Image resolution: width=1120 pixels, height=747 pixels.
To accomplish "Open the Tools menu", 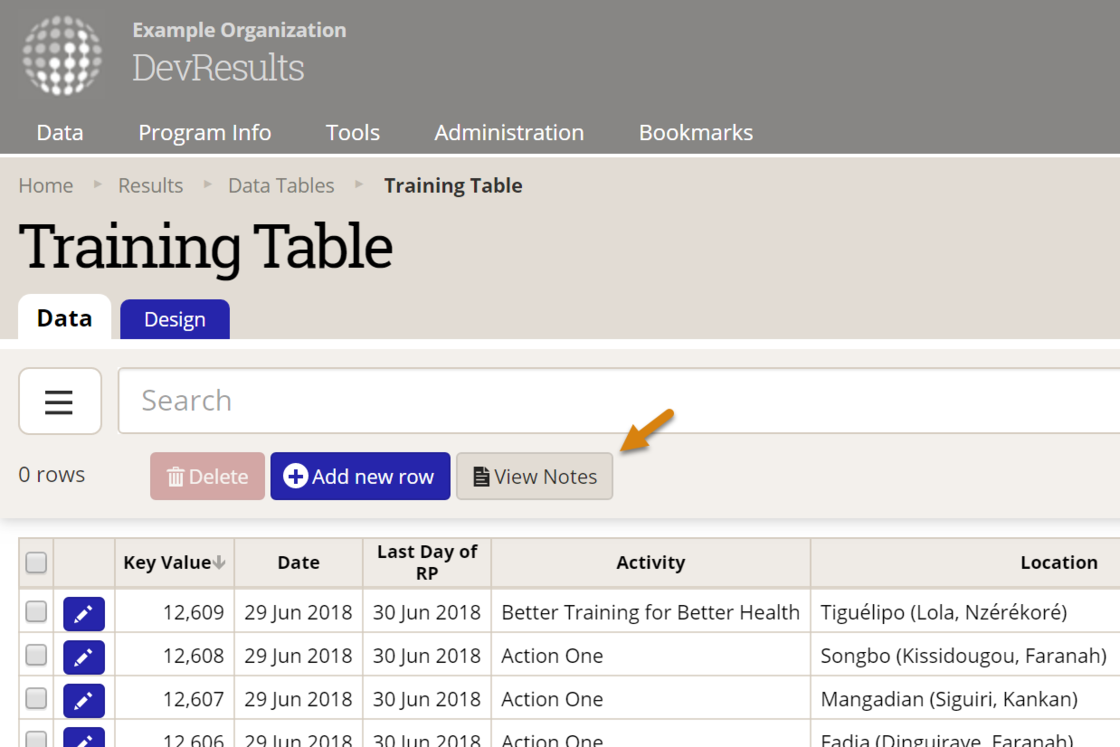I will (x=353, y=133).
